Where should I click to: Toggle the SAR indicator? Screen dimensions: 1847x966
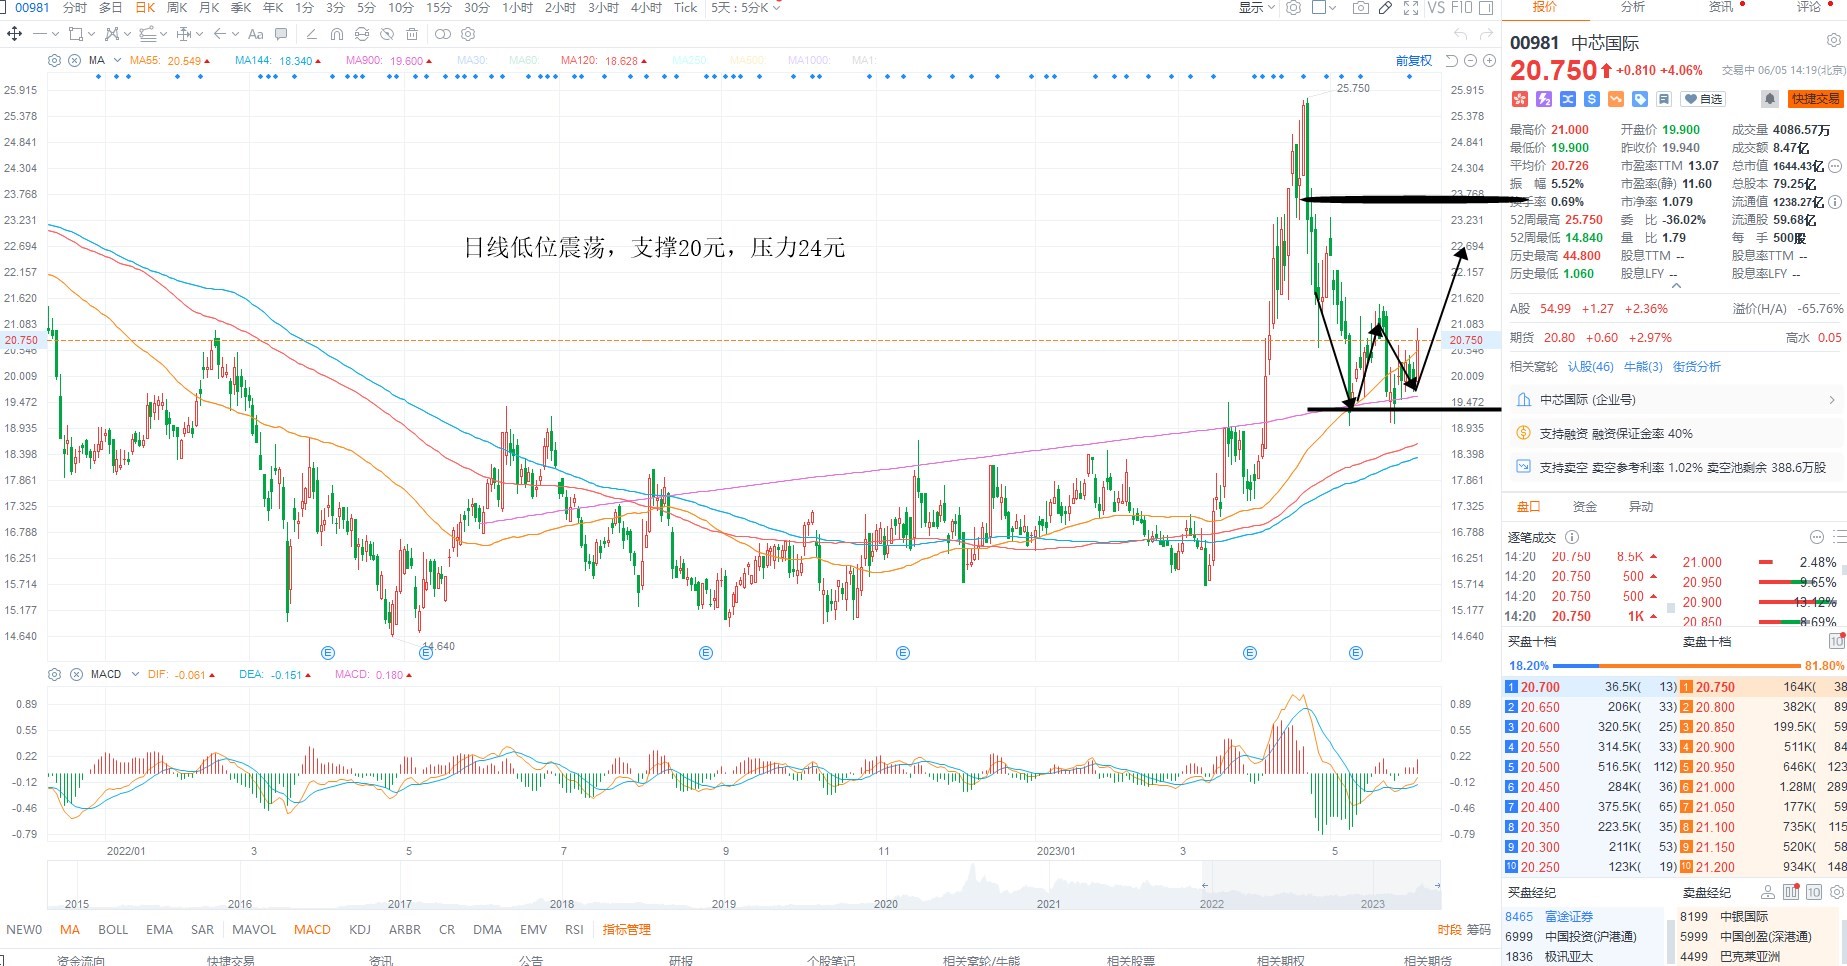pyautogui.click(x=202, y=929)
